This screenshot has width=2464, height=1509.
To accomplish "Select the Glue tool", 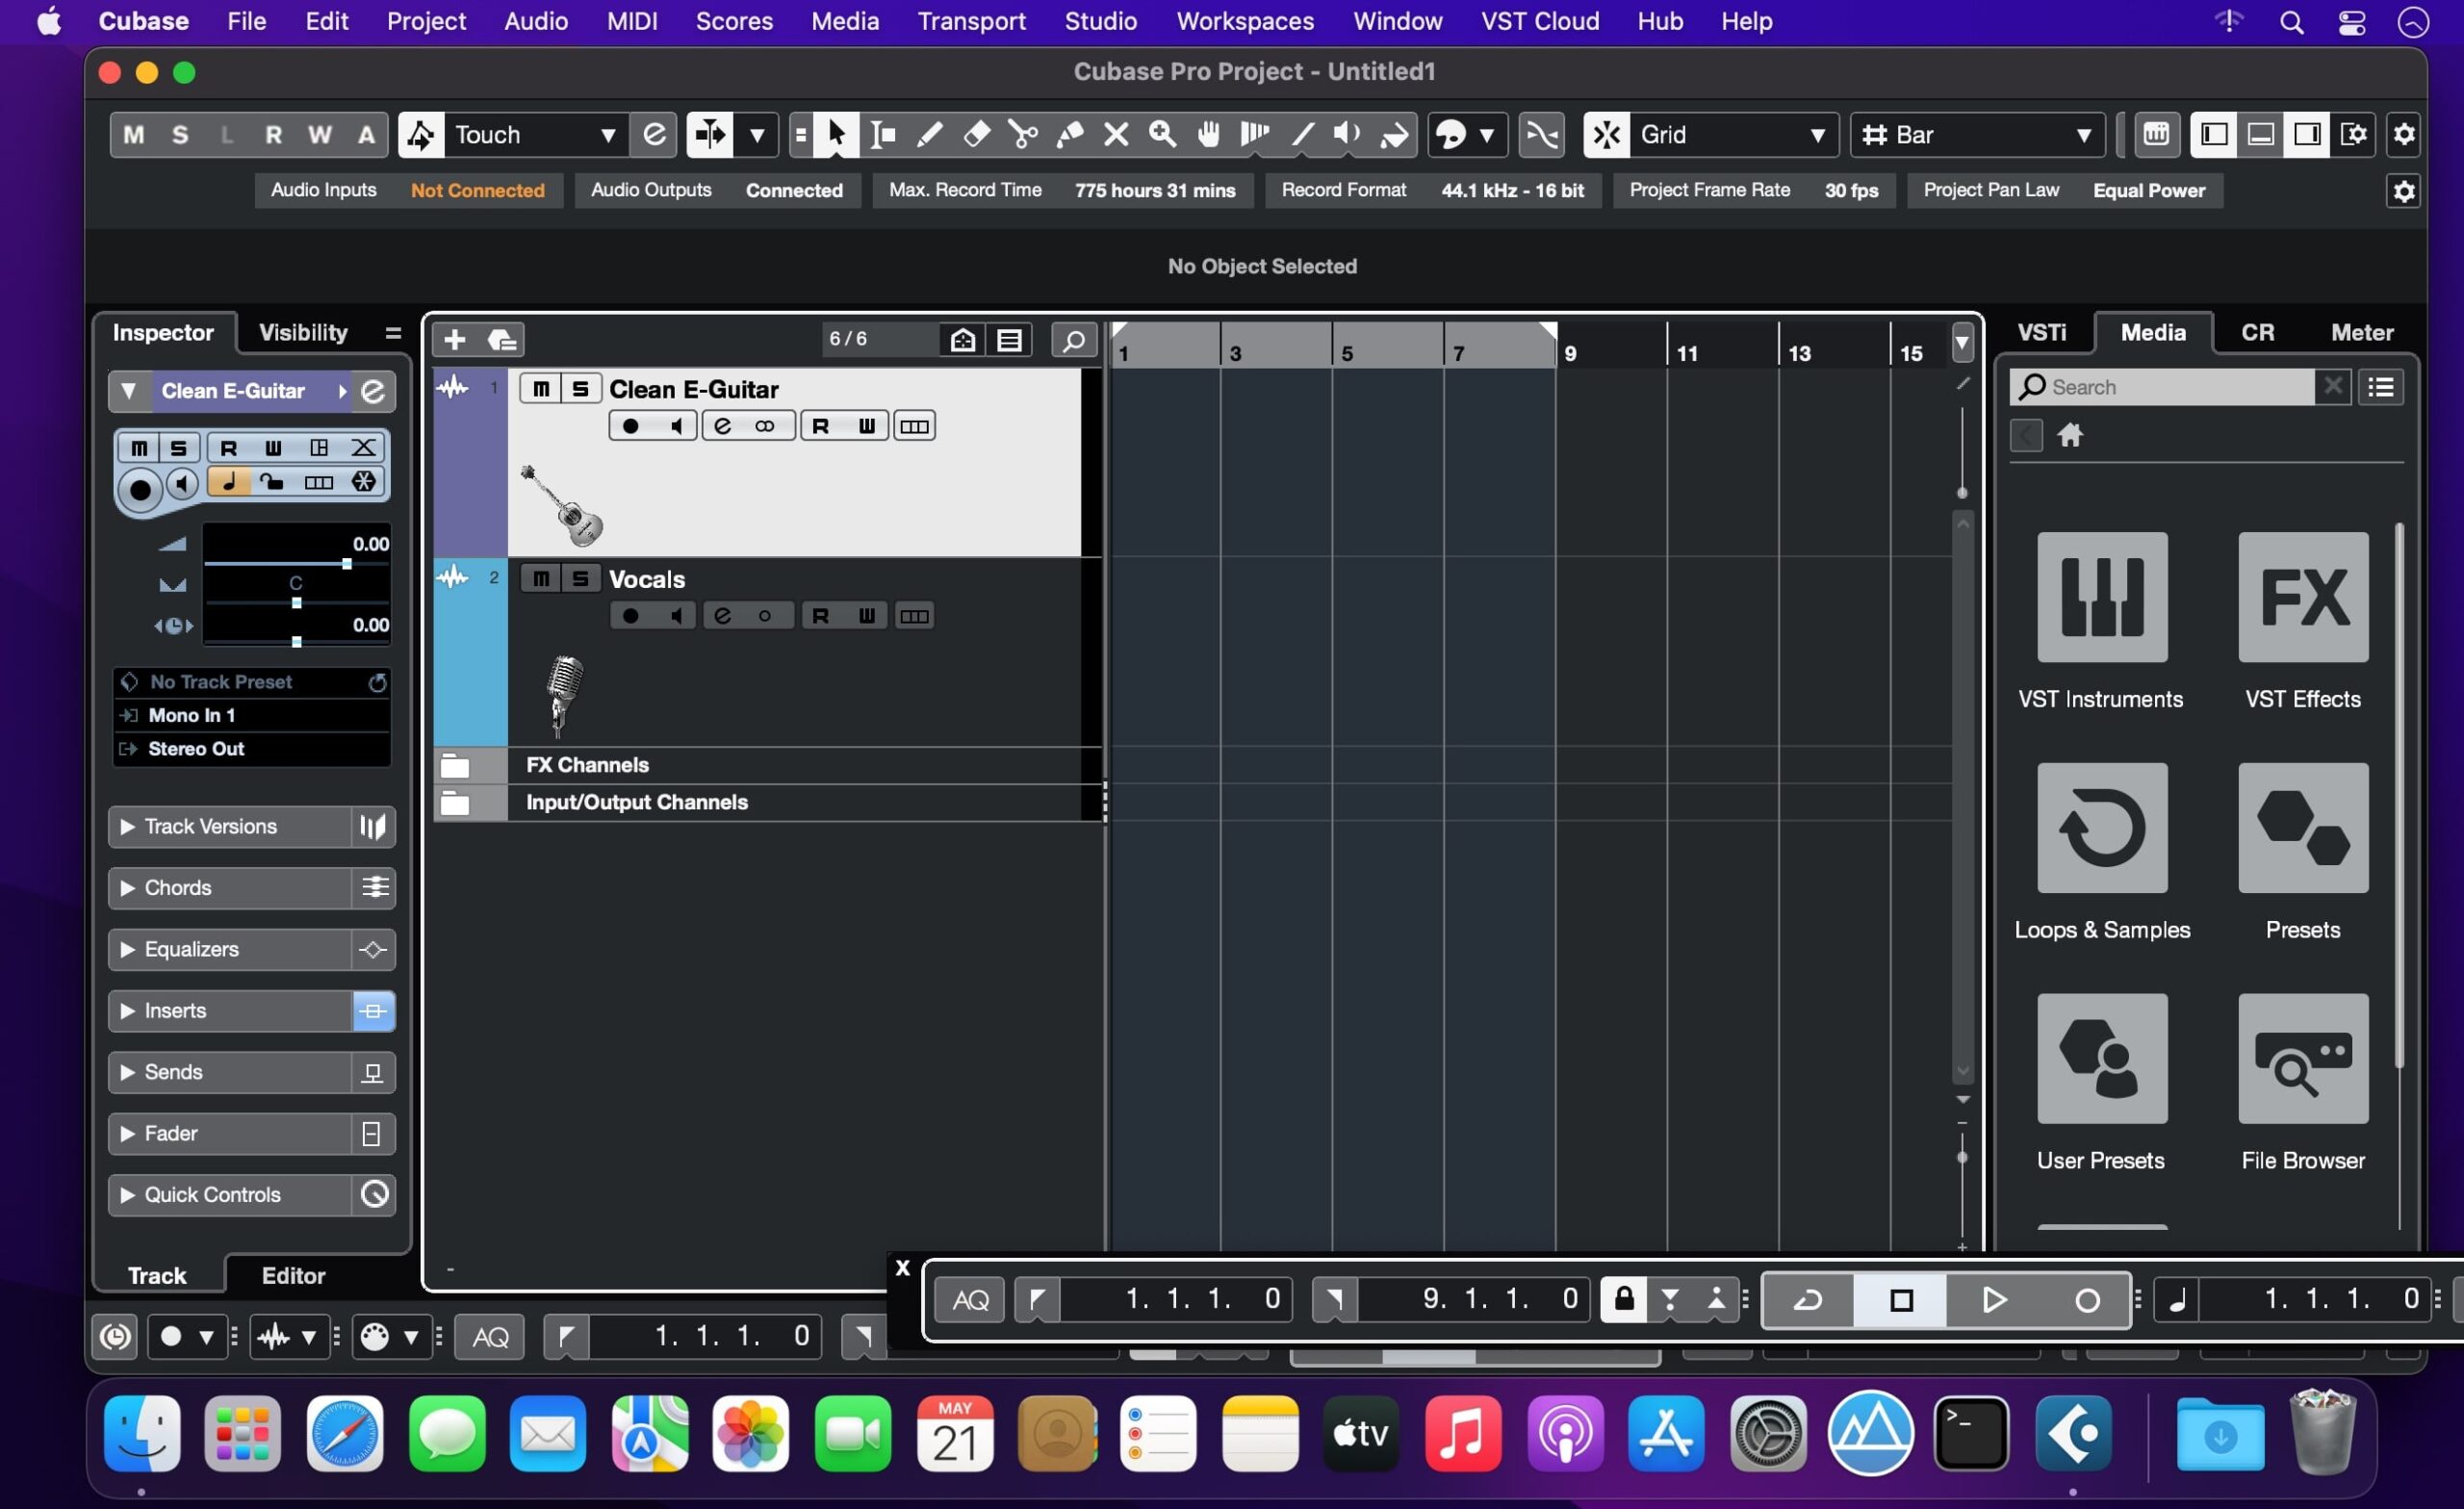I will coord(1069,134).
